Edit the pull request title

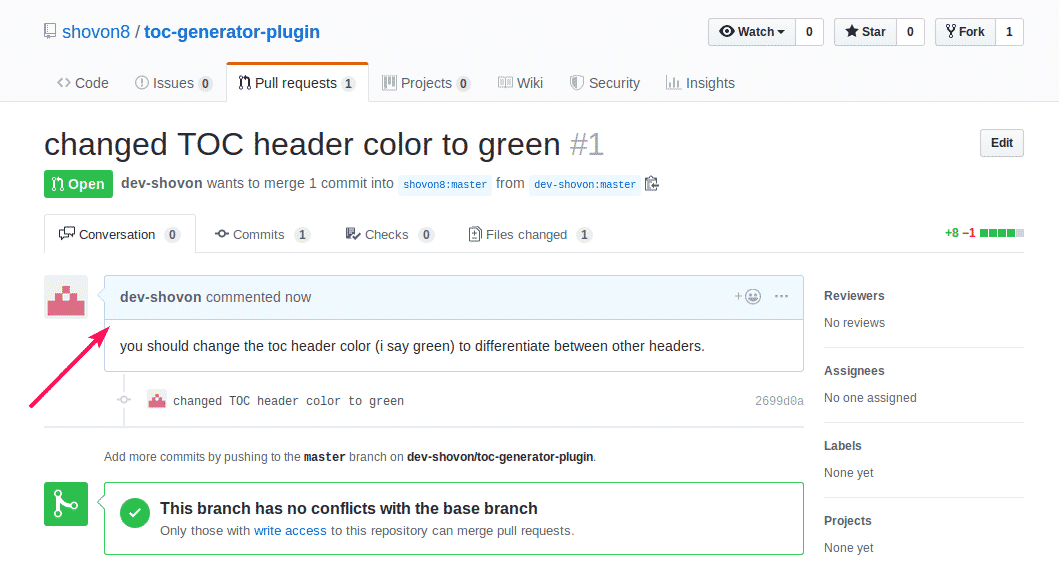click(x=1002, y=143)
